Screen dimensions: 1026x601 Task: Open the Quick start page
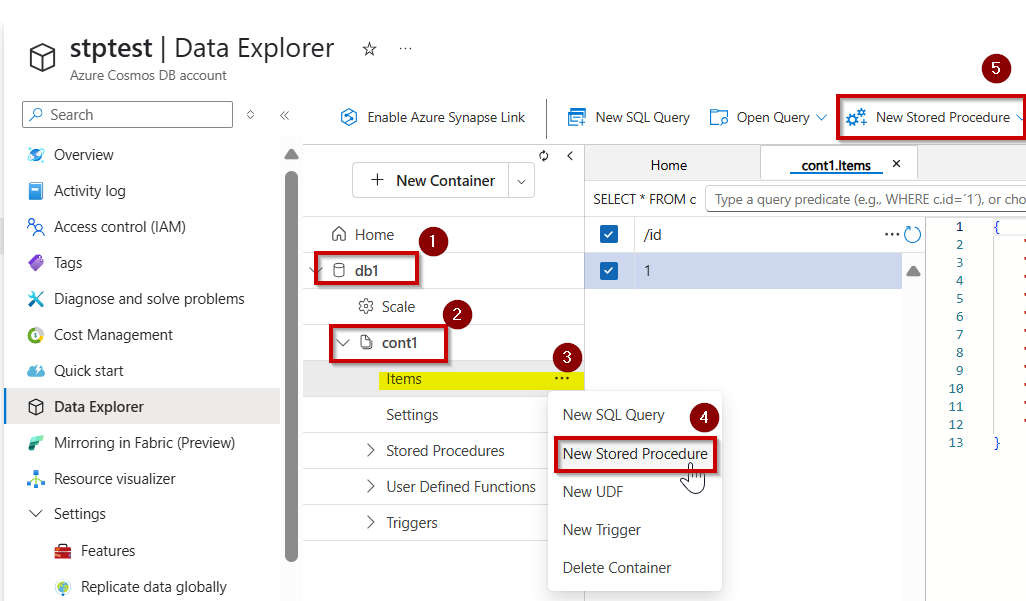tap(88, 371)
